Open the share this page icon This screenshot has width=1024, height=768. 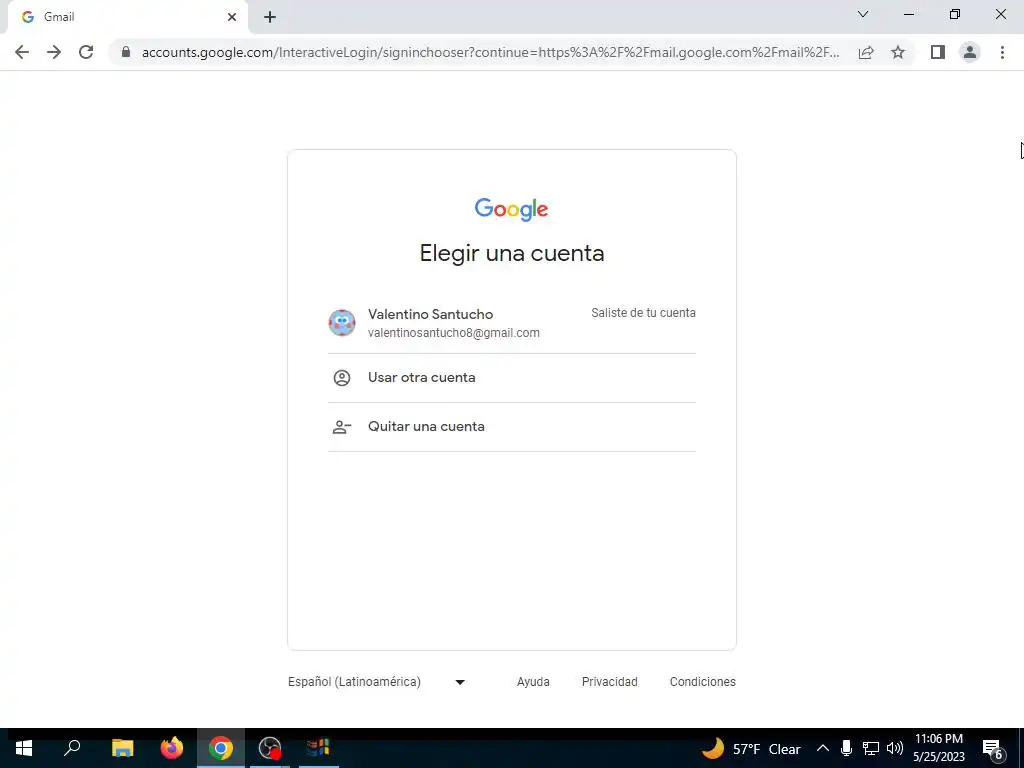(866, 52)
